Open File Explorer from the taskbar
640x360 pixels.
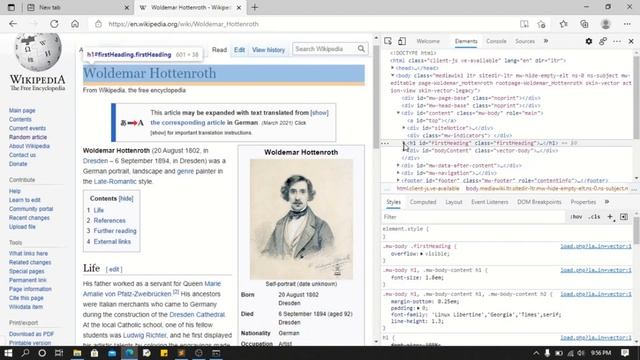click(77, 353)
